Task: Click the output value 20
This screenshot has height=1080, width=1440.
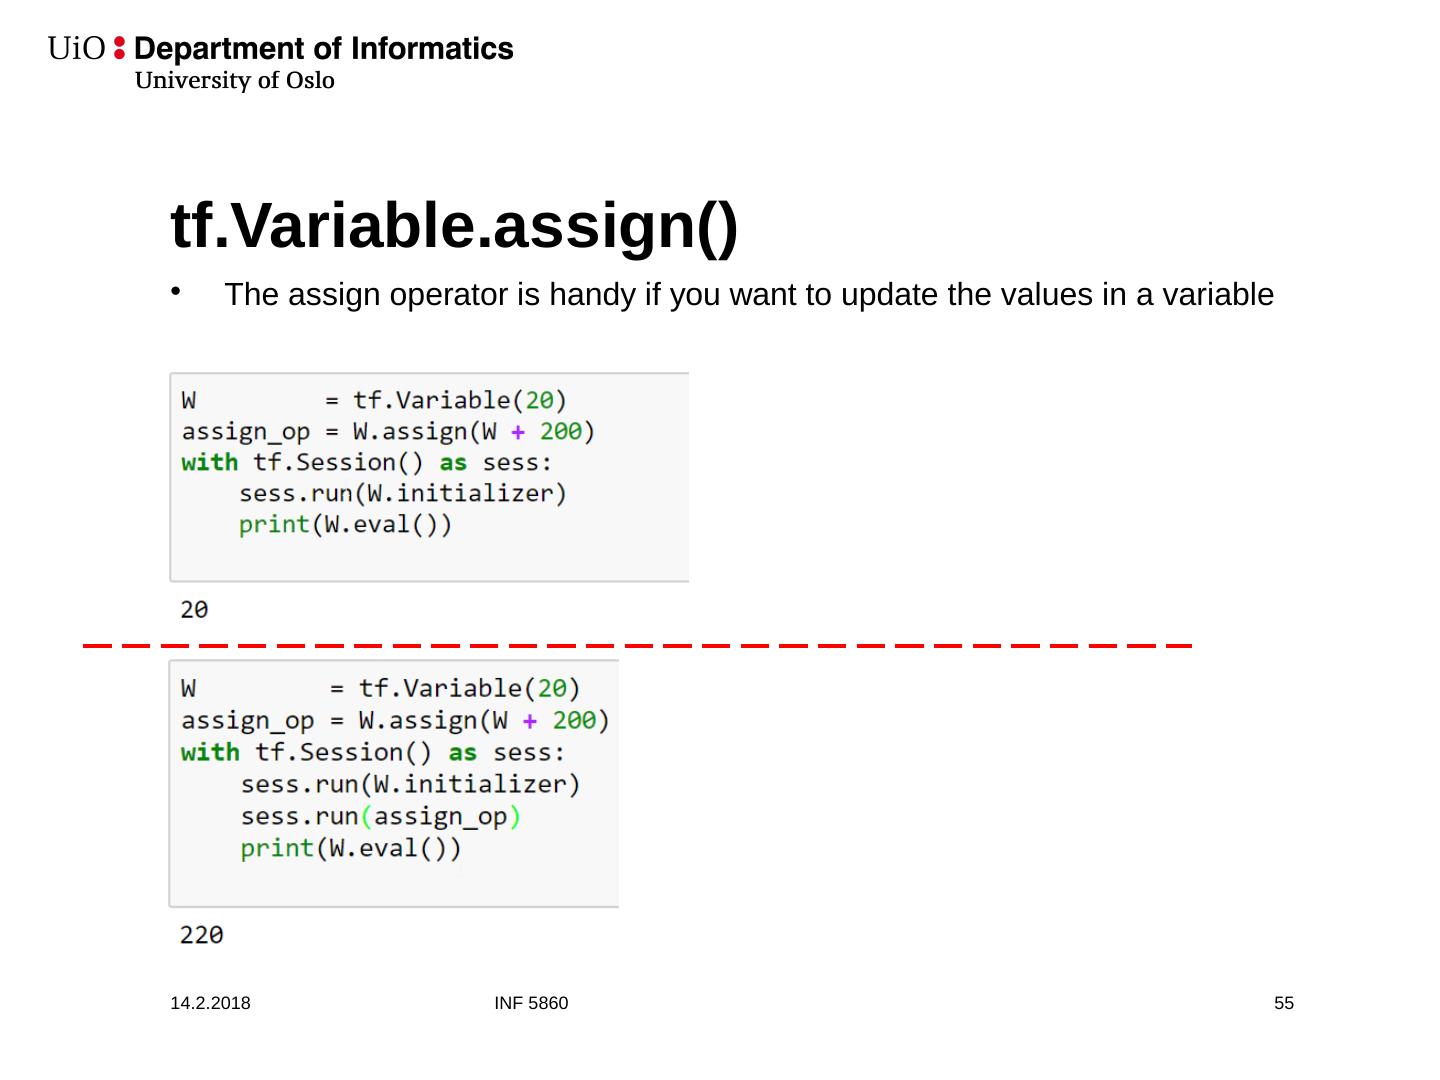Action: [x=194, y=610]
